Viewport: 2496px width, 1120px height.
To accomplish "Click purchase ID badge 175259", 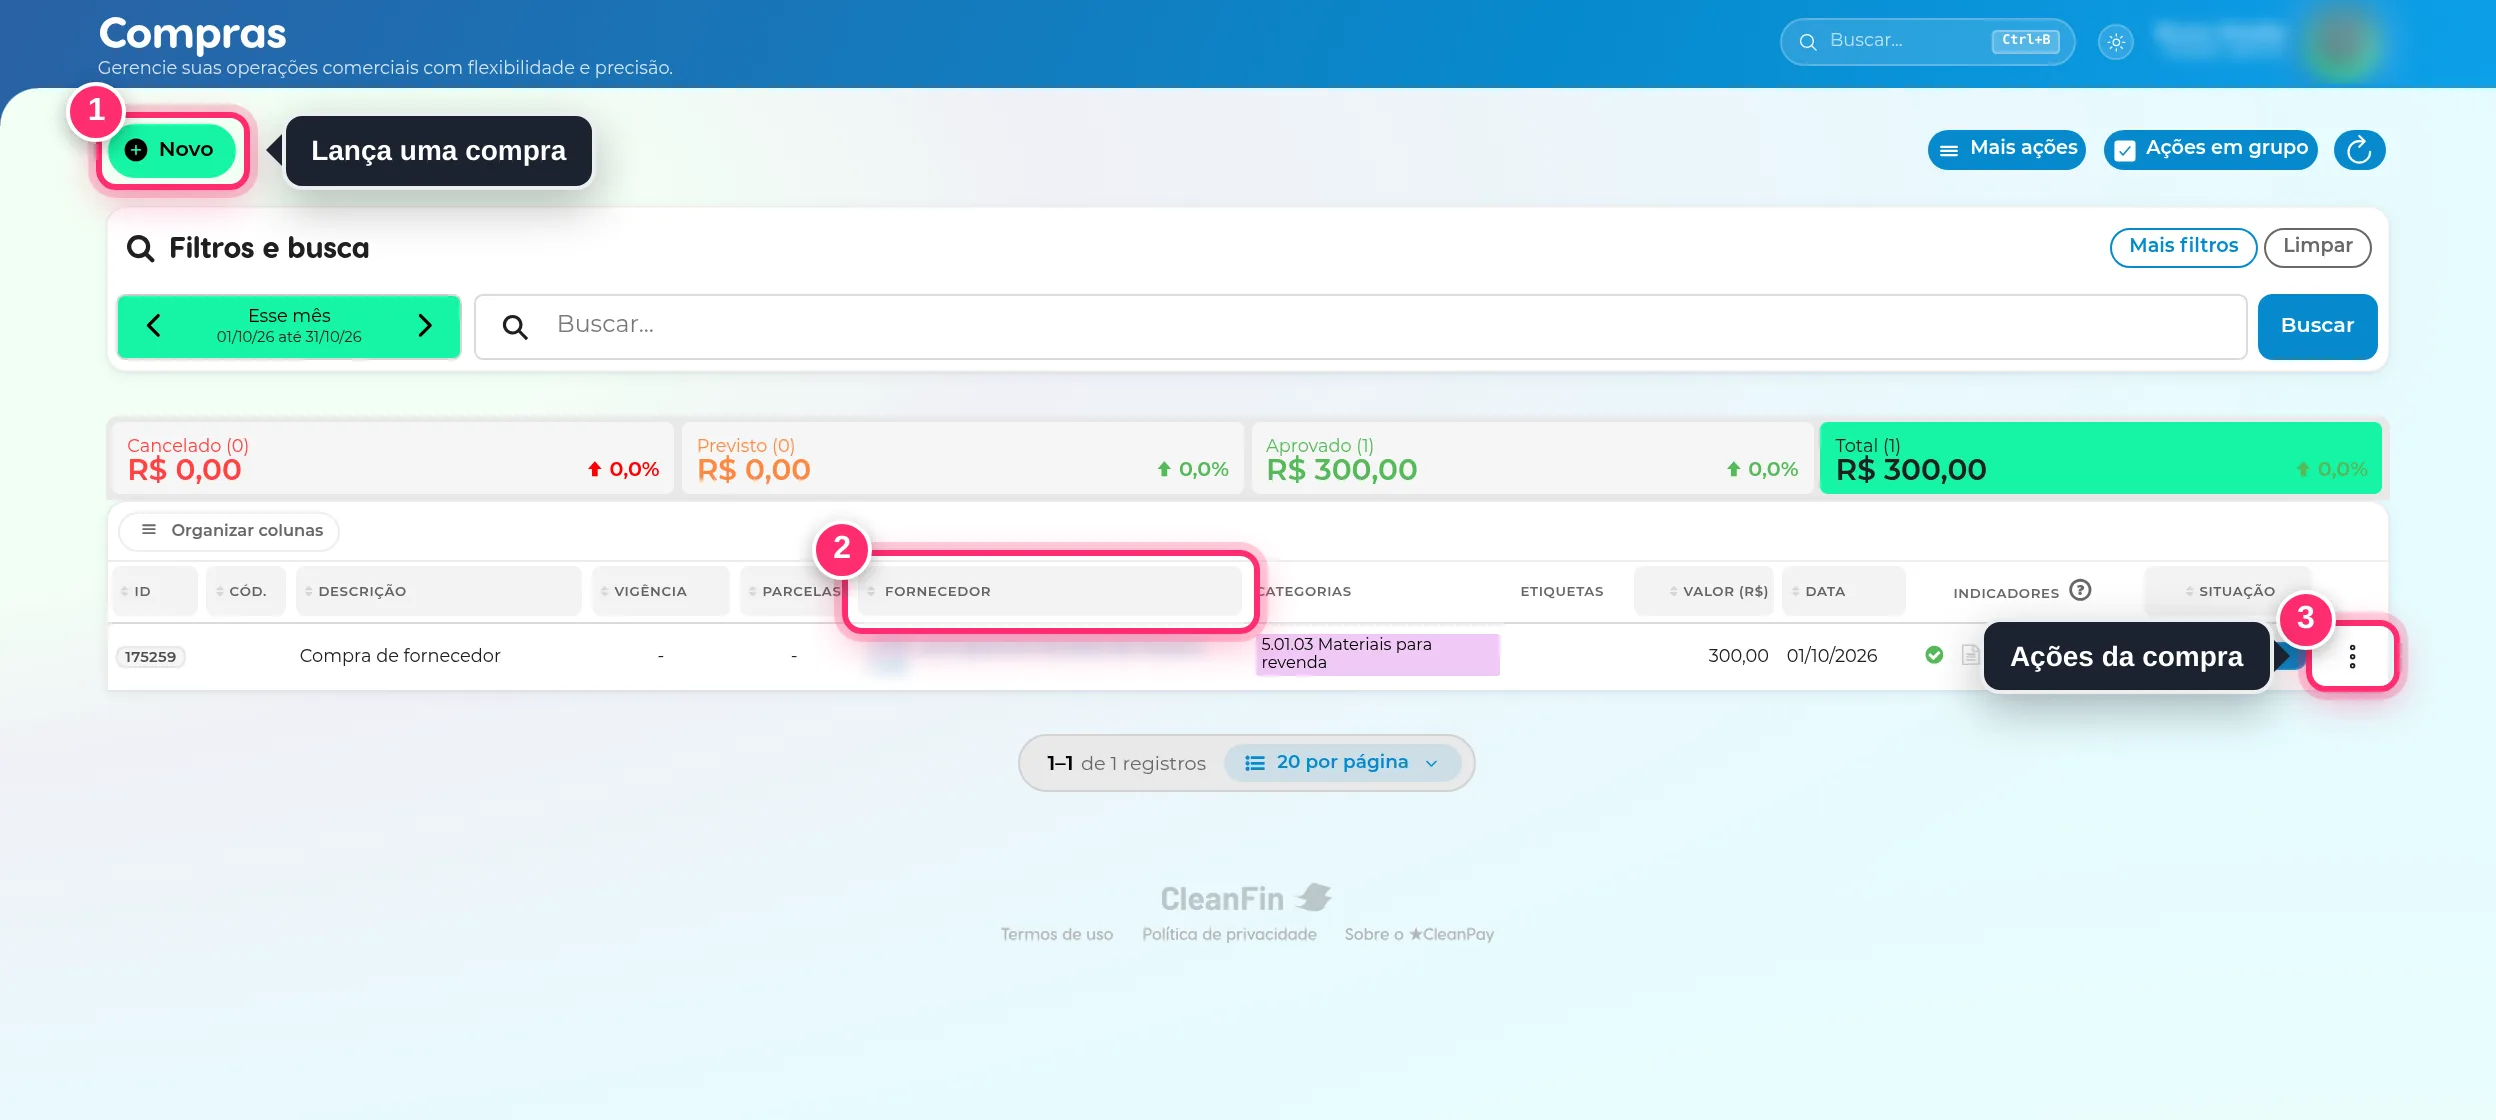I will pos(150,657).
